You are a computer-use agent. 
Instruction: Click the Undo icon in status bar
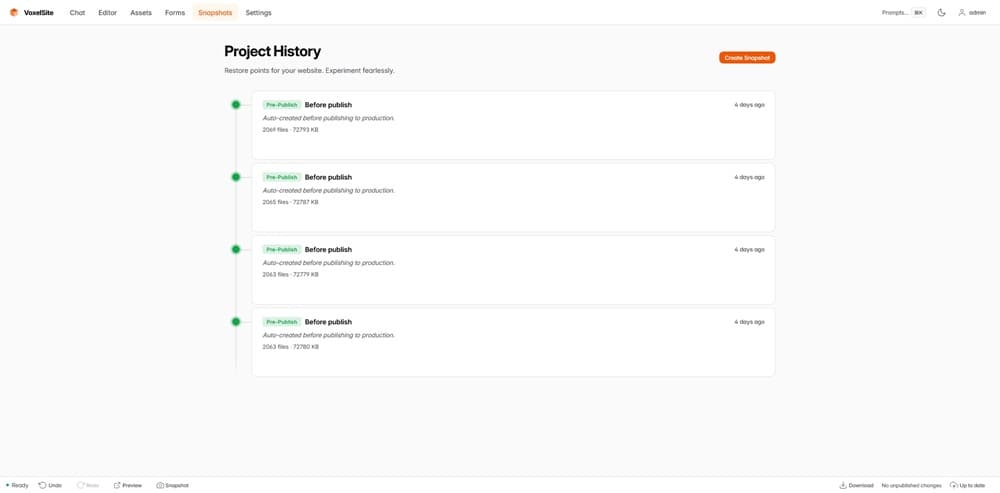tap(43, 485)
